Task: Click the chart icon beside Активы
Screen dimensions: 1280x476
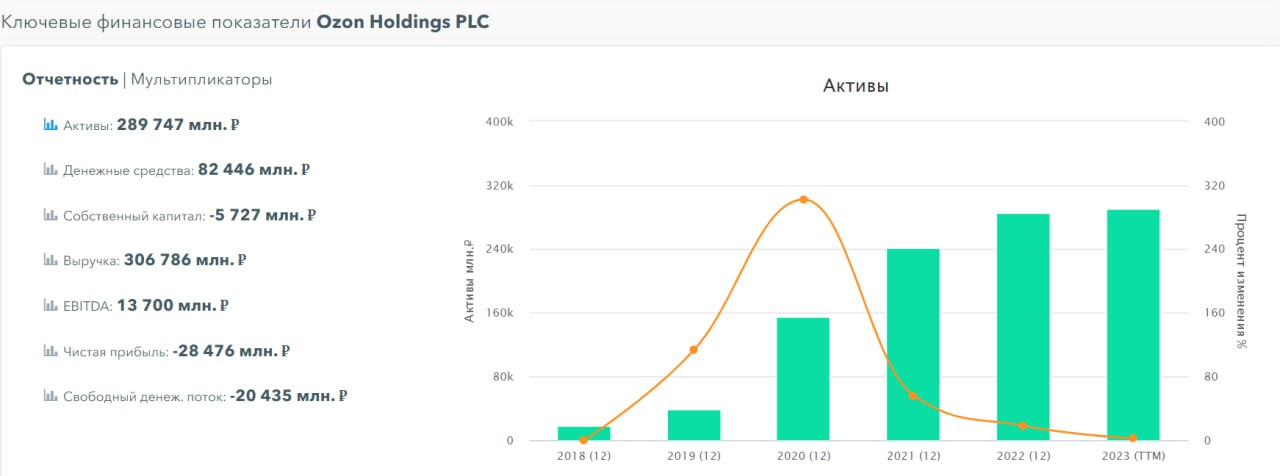Action: (x=51, y=125)
